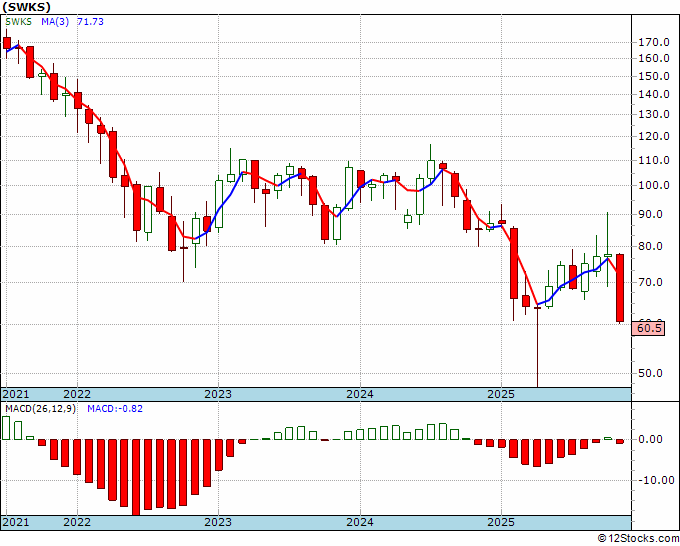The width and height of the screenshot is (680, 546).
Task: Click the latest red candlestick closing near 60.5
Action: point(620,288)
